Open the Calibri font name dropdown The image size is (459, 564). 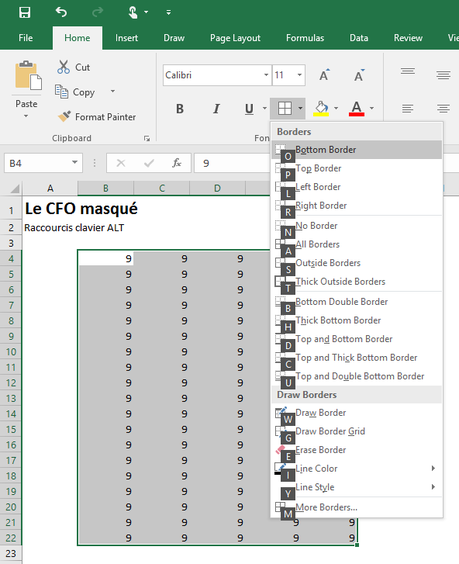[x=266, y=75]
